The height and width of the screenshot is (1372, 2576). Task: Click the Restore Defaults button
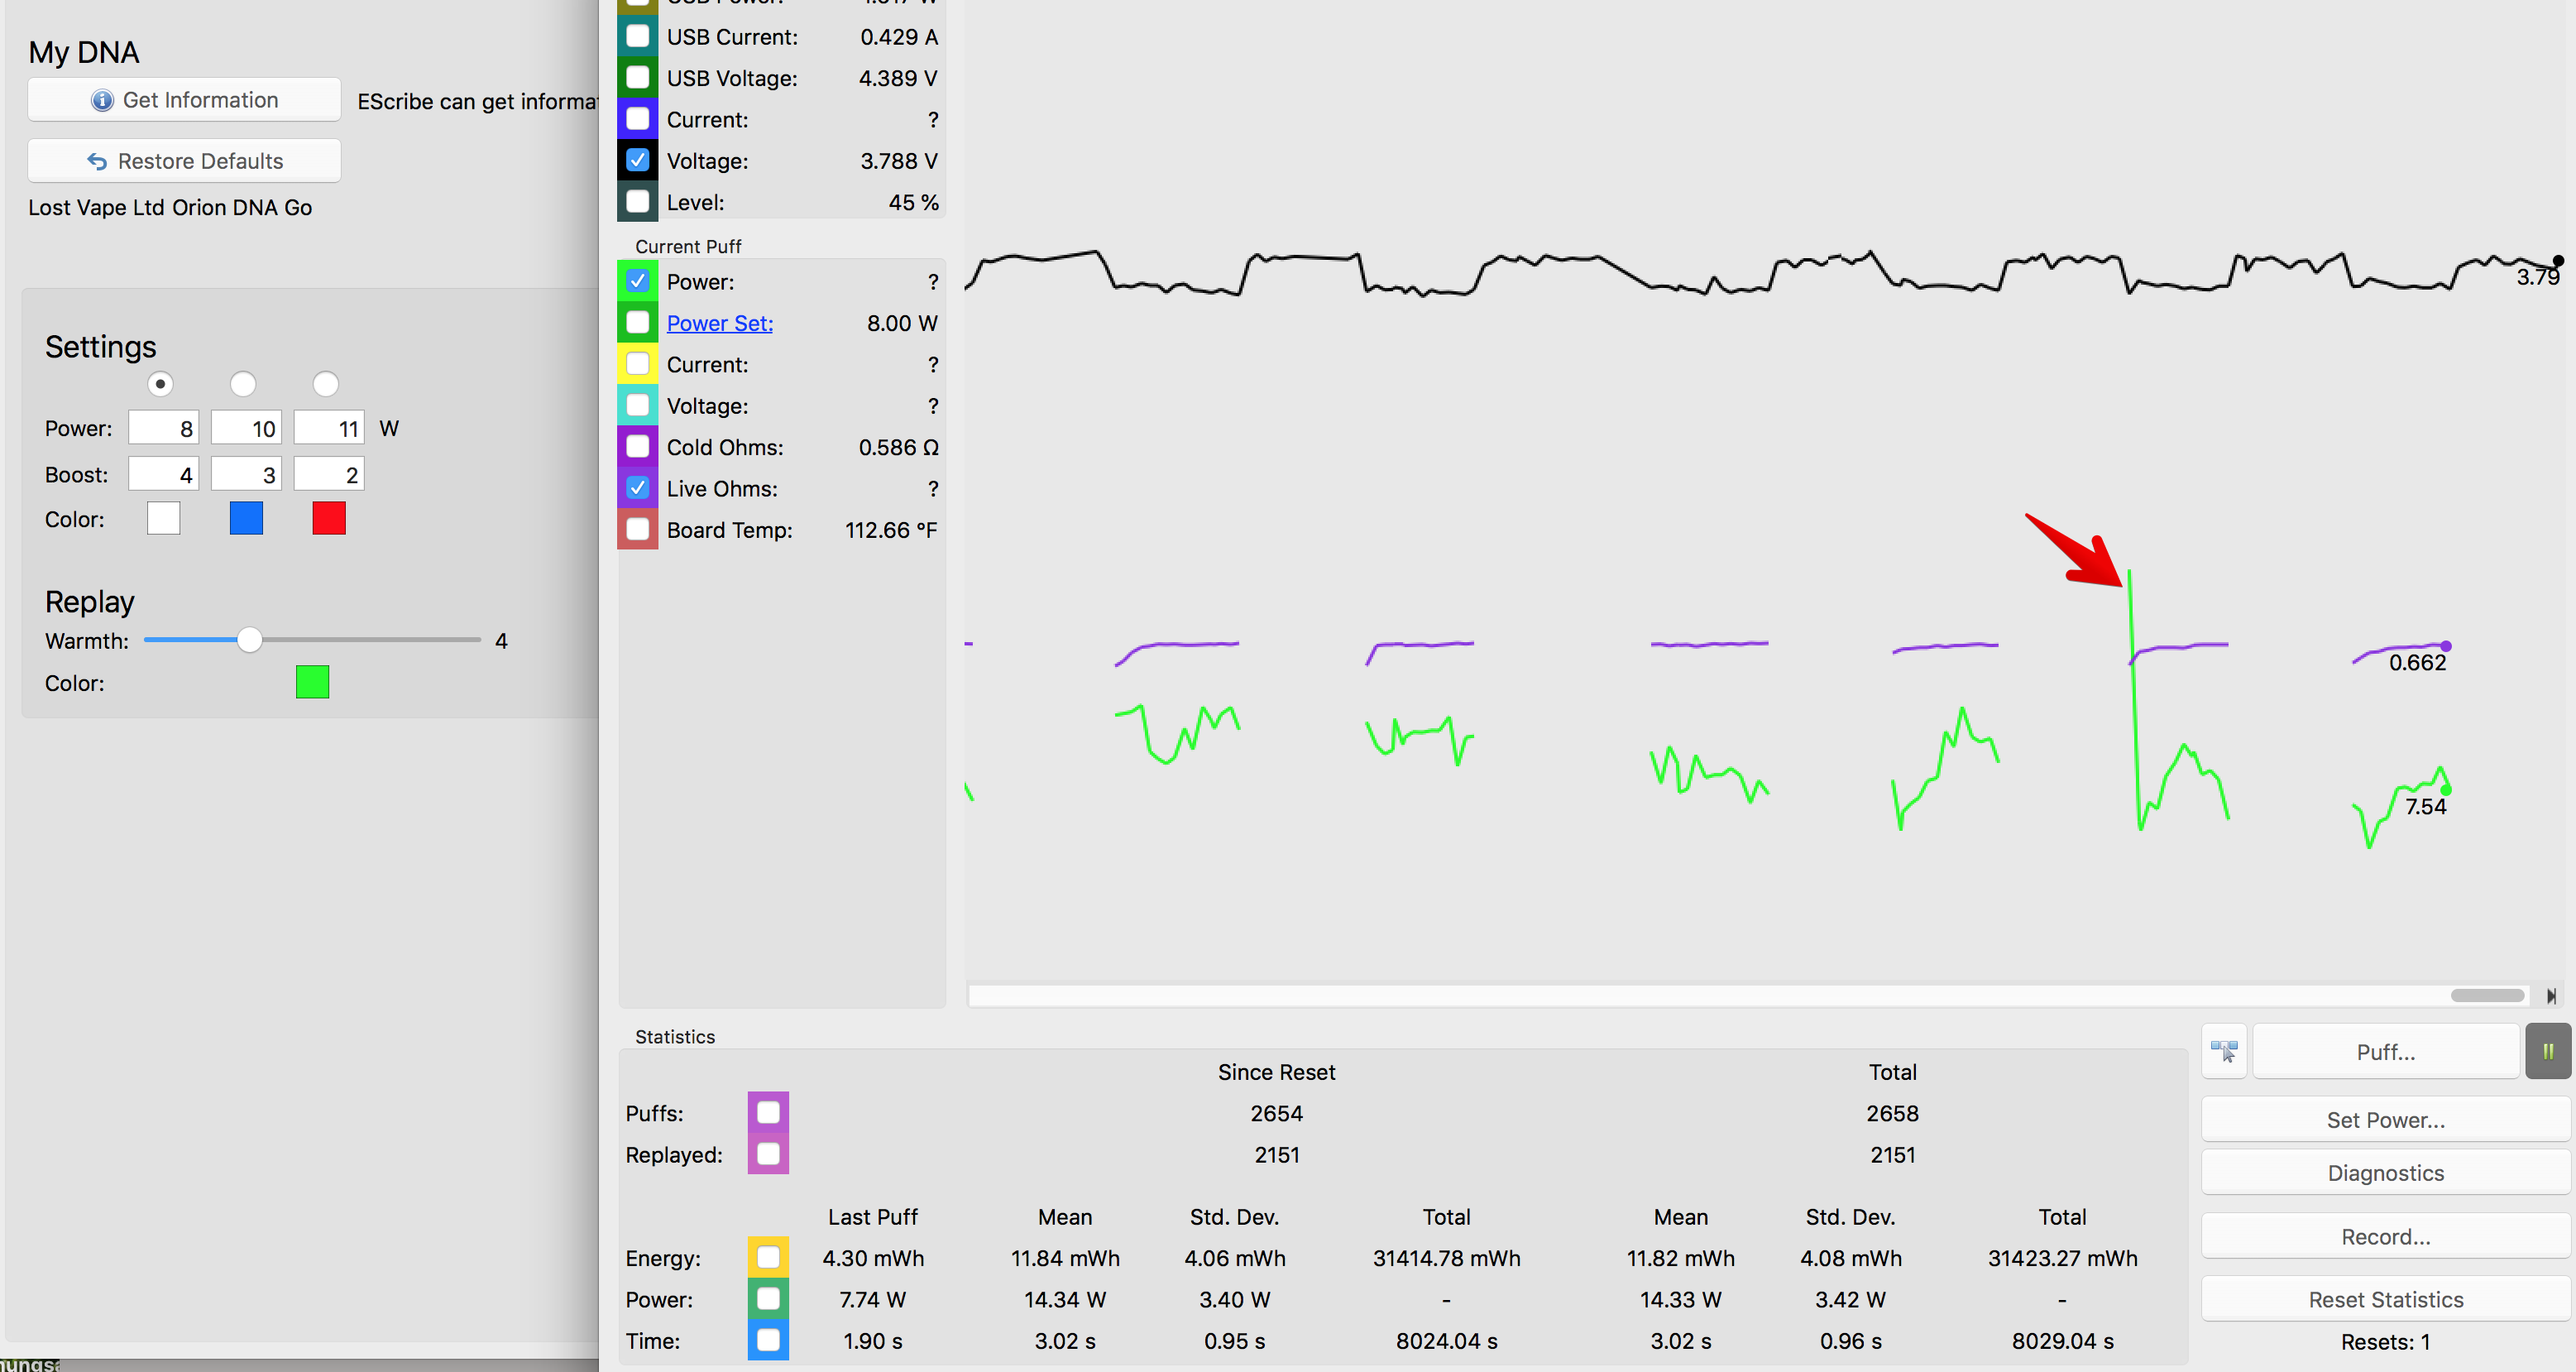pos(184,161)
